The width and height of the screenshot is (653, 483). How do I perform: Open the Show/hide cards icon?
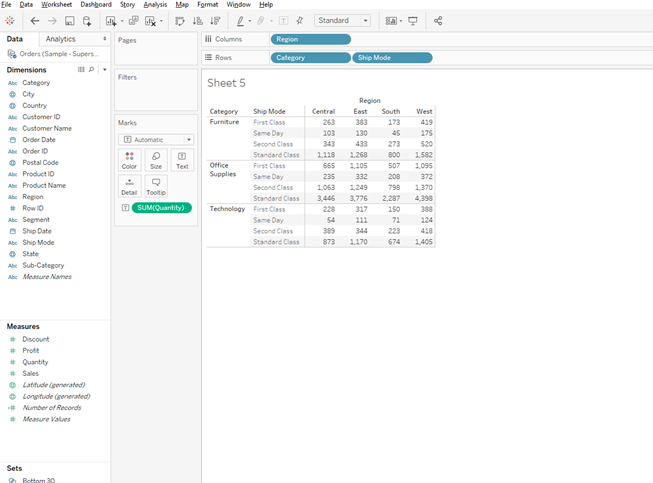[391, 21]
